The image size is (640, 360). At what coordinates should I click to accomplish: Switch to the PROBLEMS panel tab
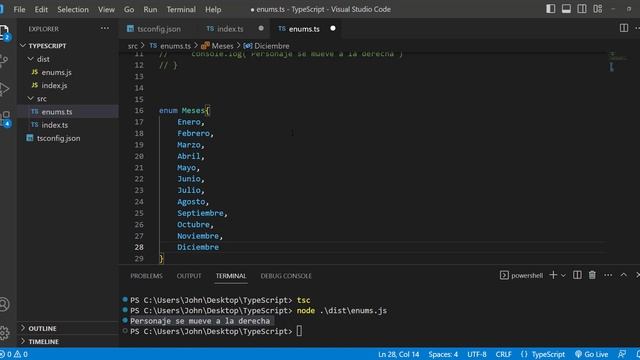click(x=147, y=276)
